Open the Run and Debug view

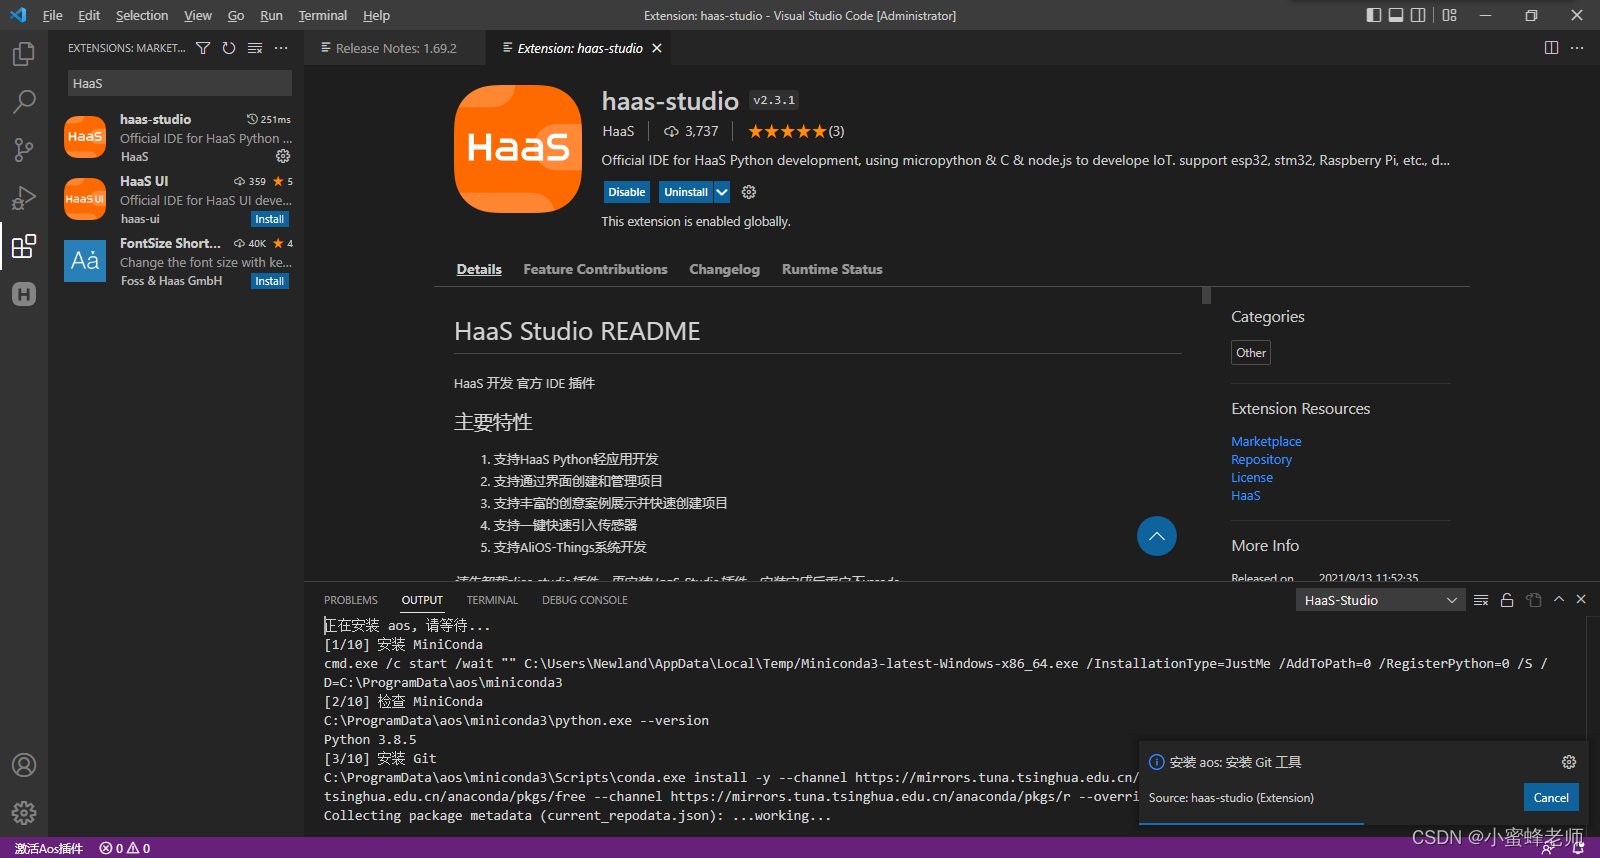click(24, 198)
